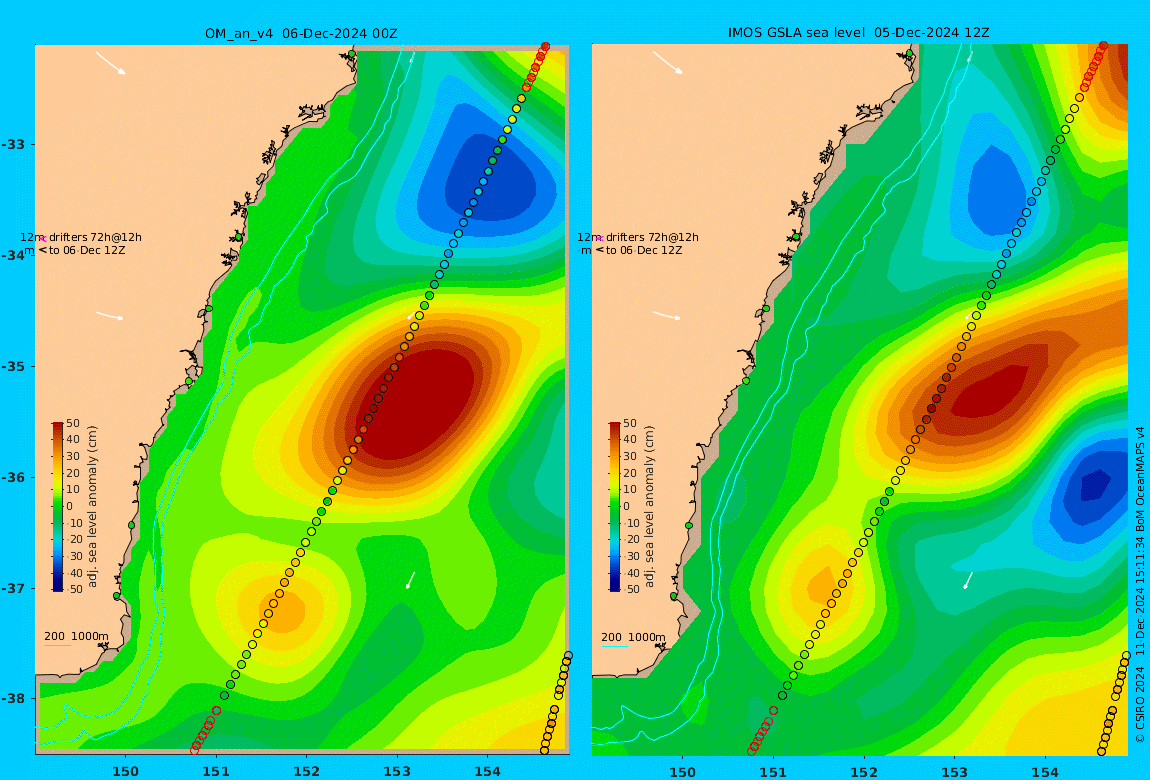The width and height of the screenshot is (1150, 780).
Task: Click the latitude label -37
Action: click(x=15, y=588)
